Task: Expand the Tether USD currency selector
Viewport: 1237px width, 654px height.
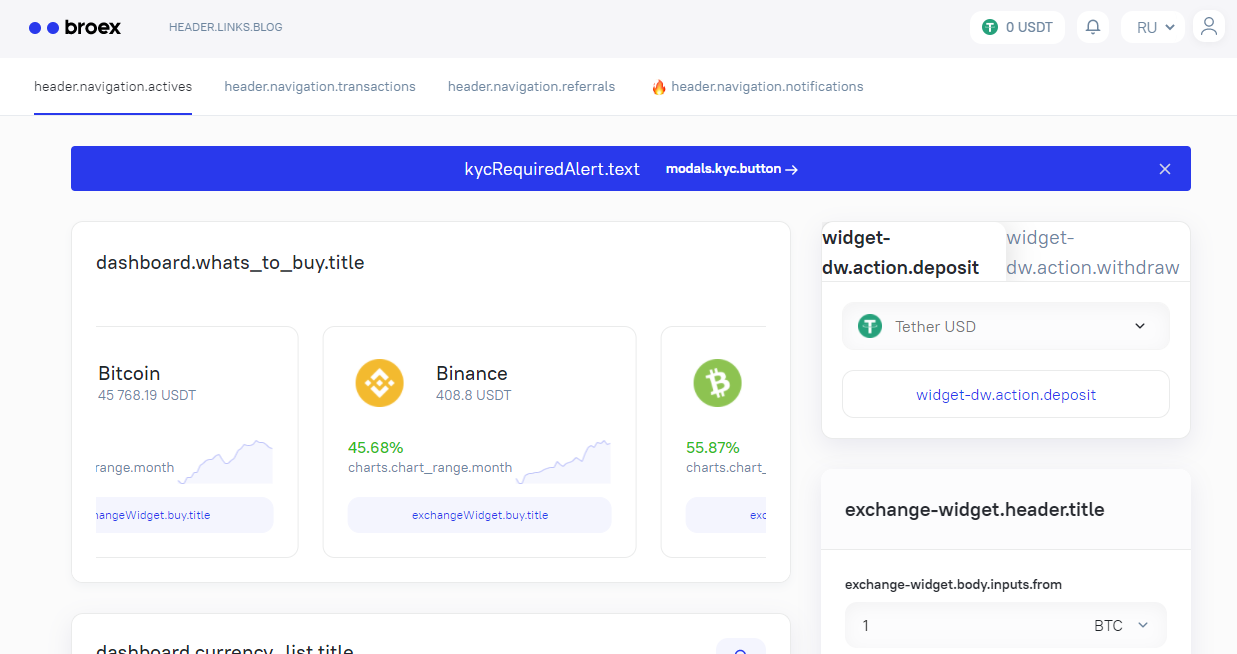Action: click(x=1006, y=326)
